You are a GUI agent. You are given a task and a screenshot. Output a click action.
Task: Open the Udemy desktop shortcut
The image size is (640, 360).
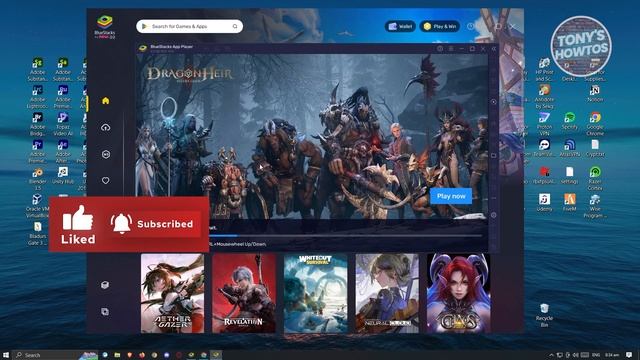tap(544, 202)
